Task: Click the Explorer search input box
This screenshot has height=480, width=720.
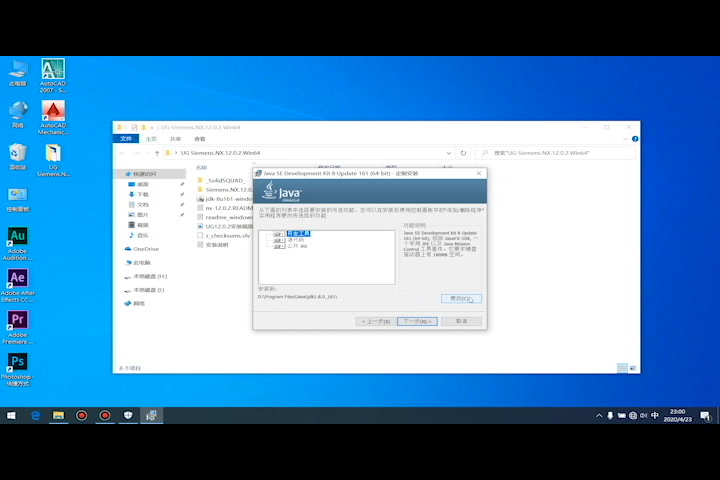Action: click(560, 153)
